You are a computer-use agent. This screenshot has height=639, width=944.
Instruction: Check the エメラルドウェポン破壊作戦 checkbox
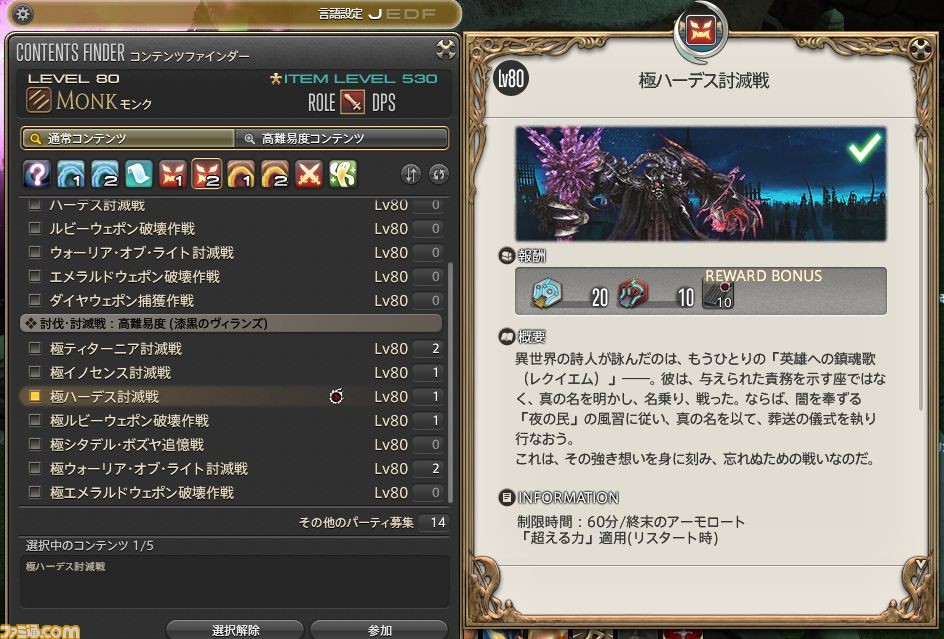[35, 276]
